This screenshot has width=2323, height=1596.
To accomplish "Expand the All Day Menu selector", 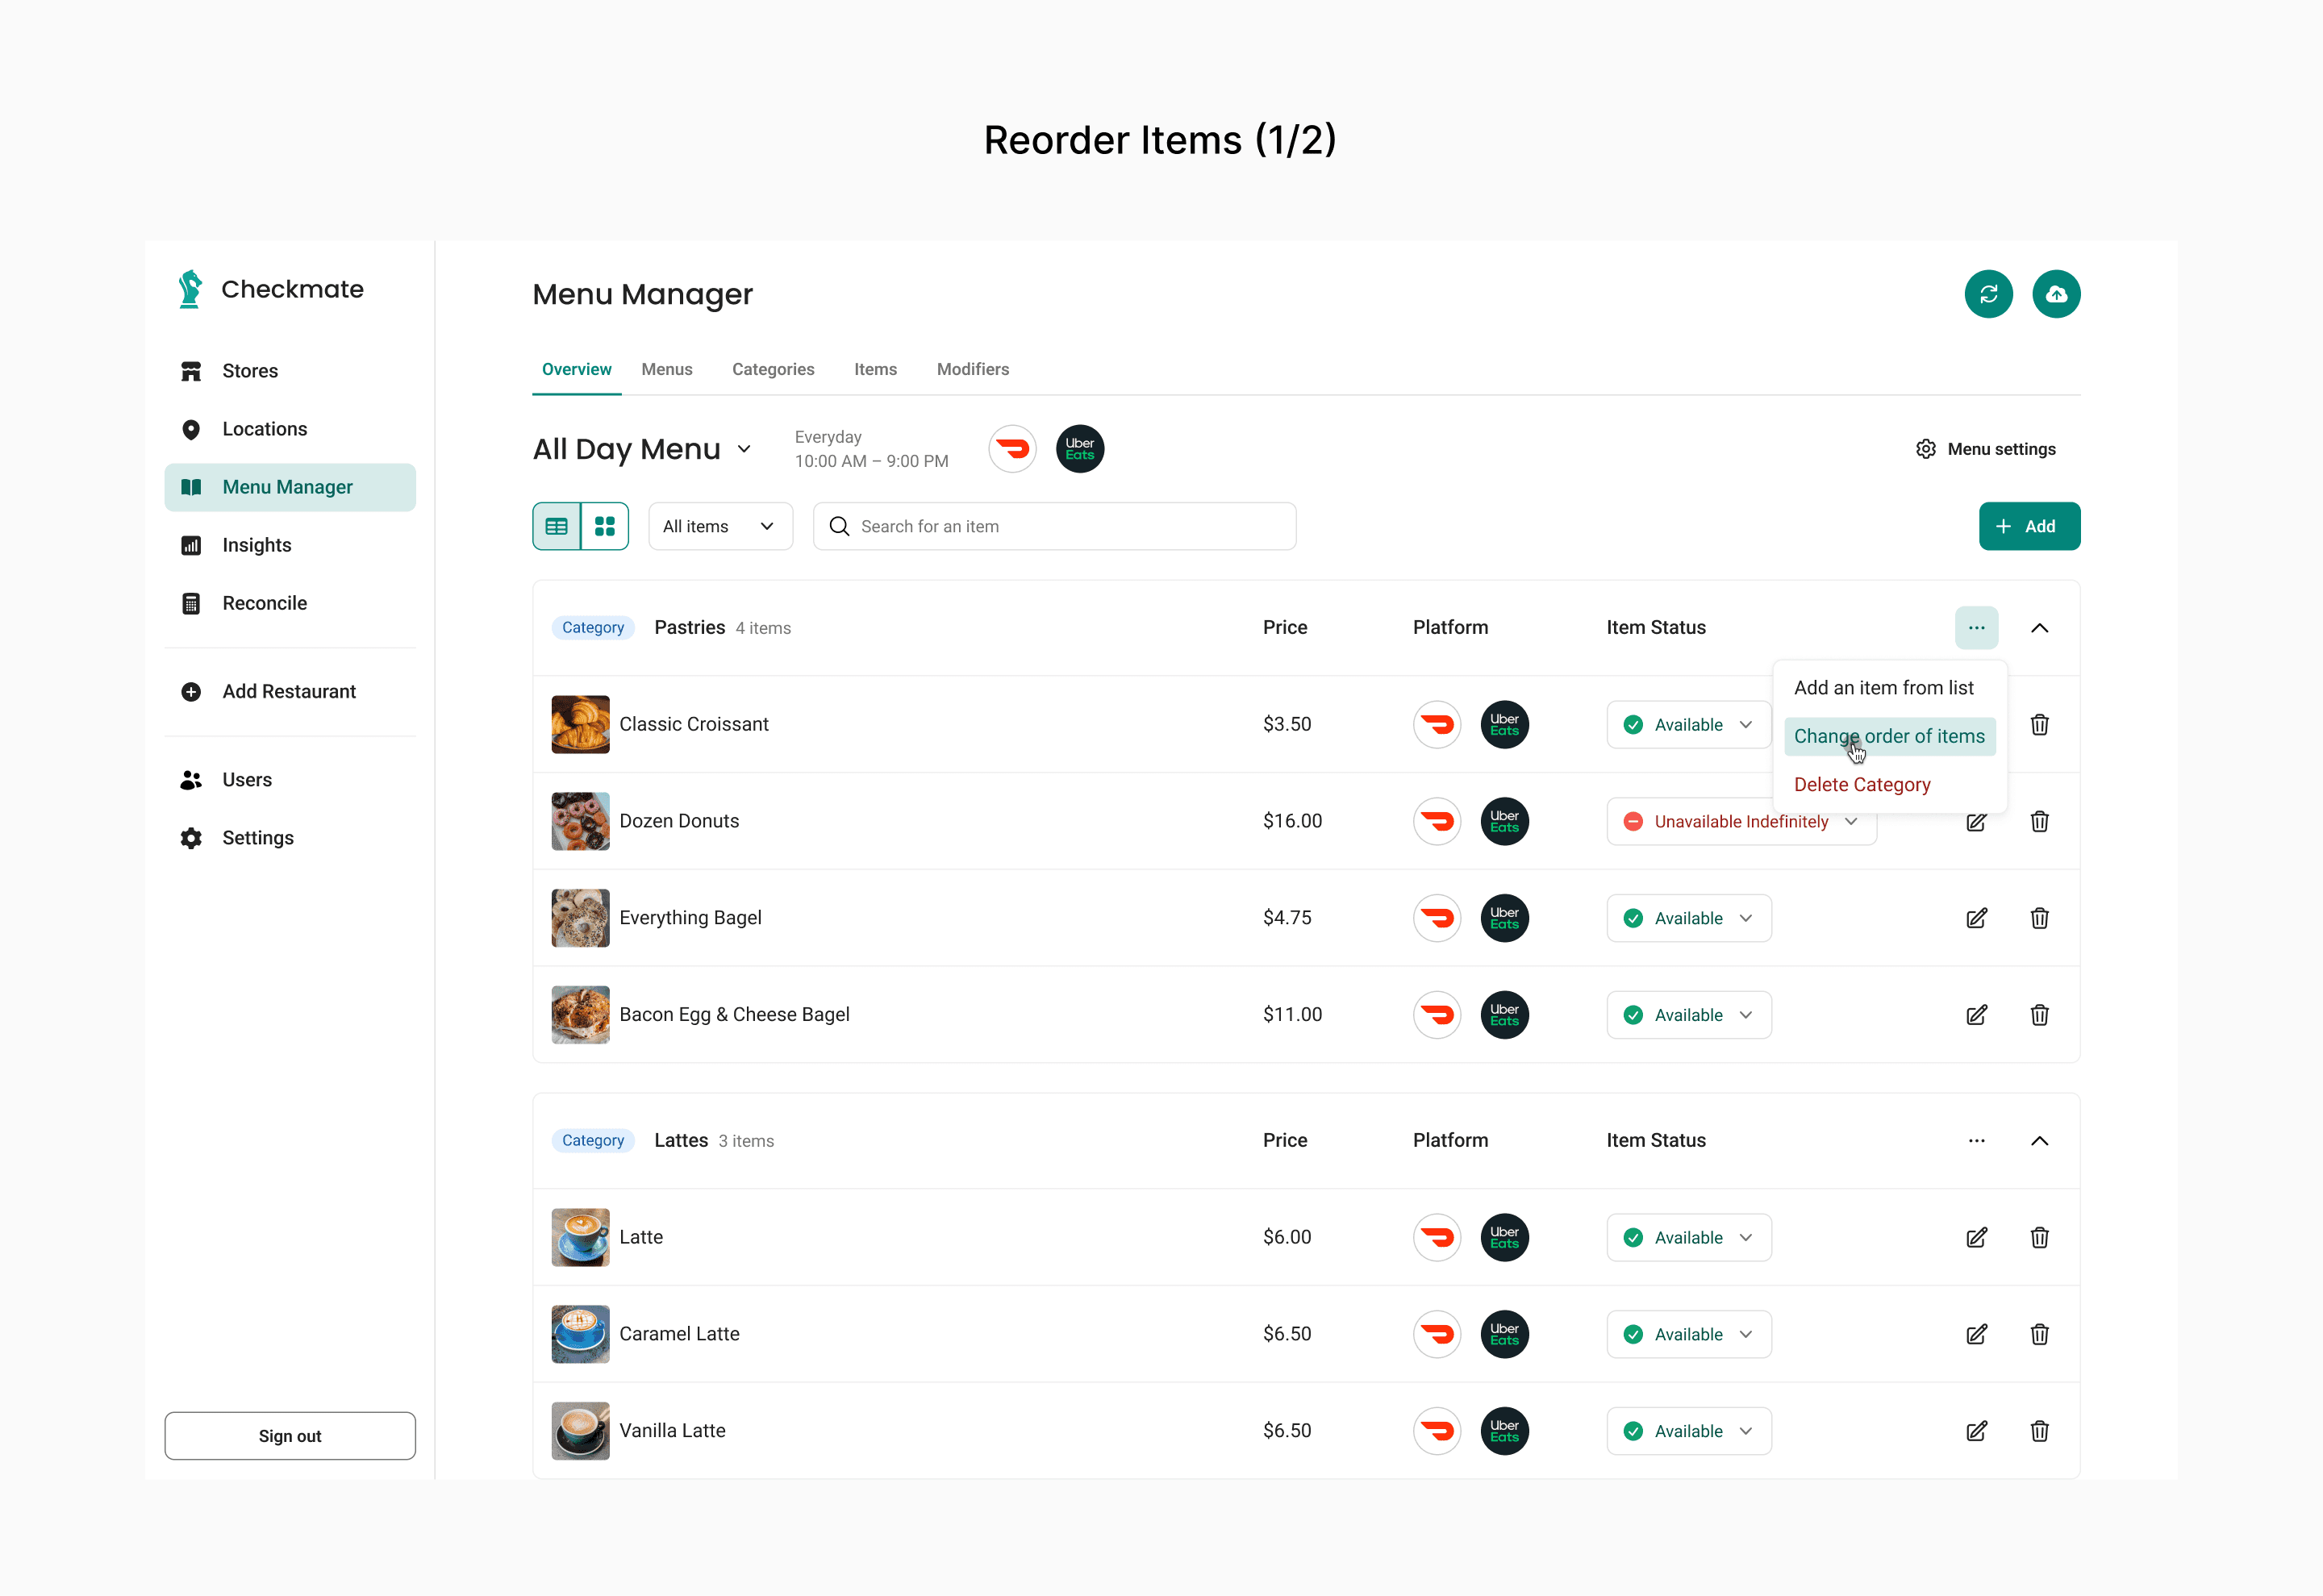I will click(x=743, y=449).
